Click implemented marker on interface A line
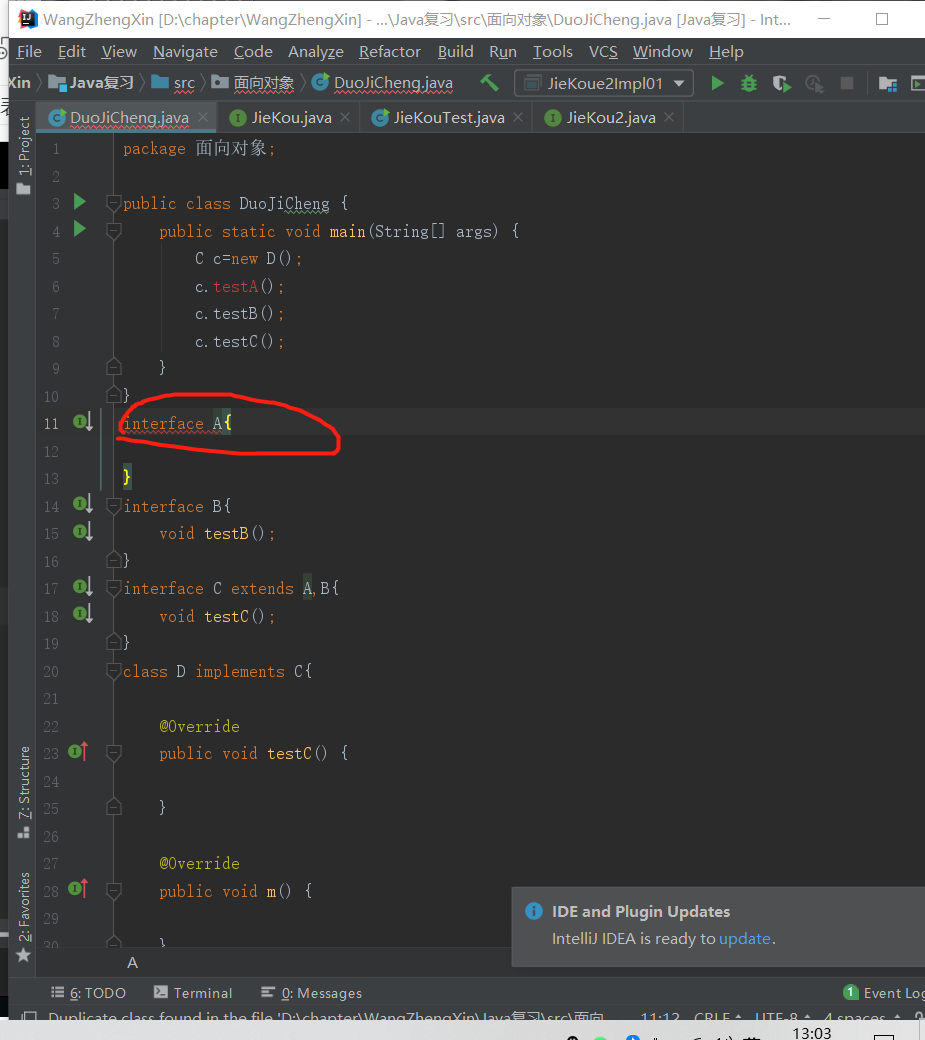Viewport: 925px width, 1040px height. 83,422
